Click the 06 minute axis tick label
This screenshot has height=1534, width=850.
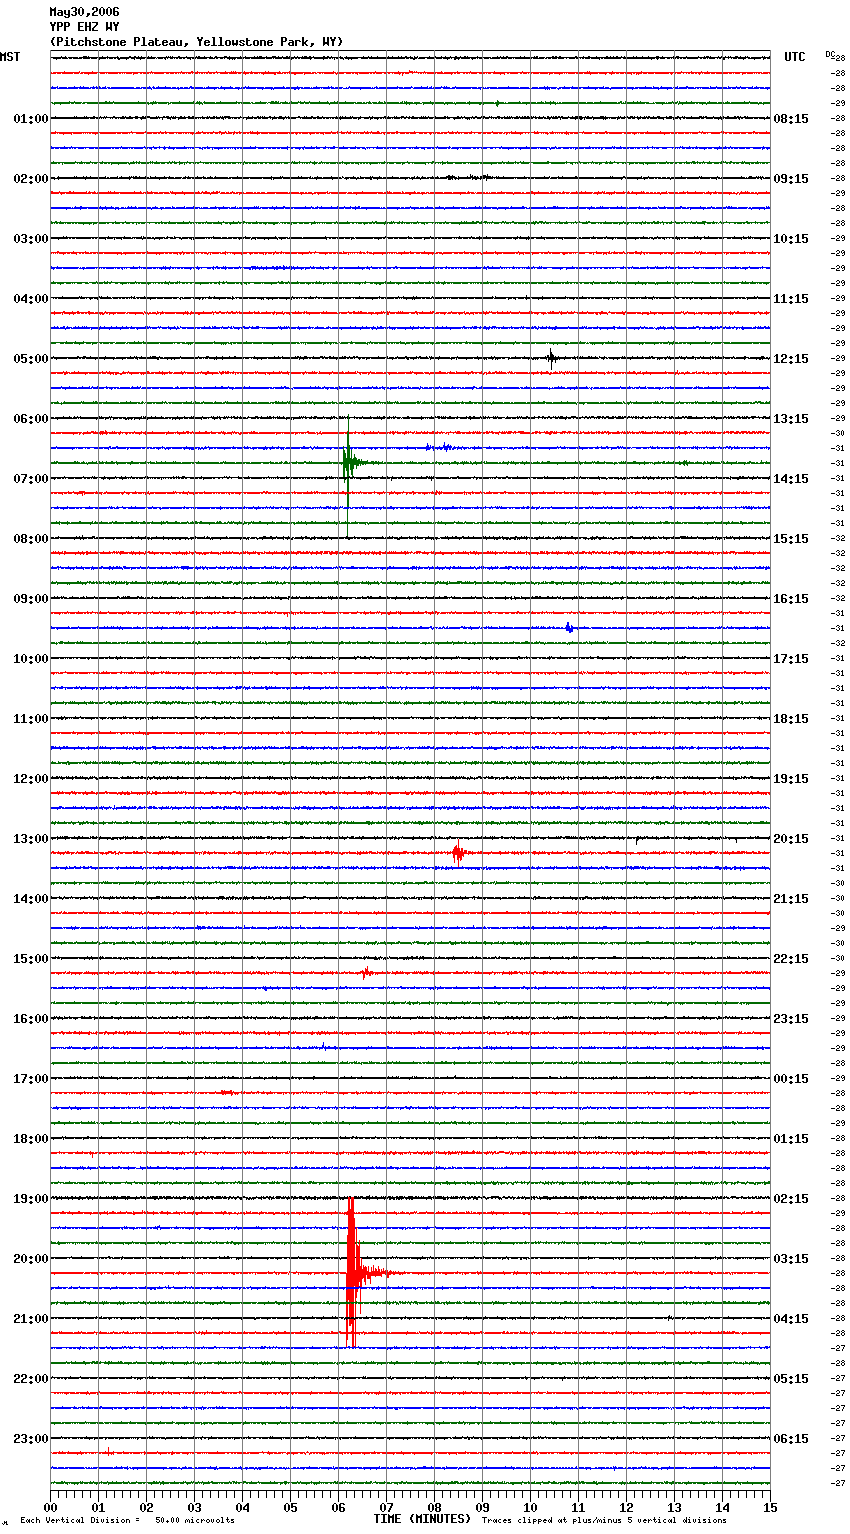click(x=338, y=1507)
